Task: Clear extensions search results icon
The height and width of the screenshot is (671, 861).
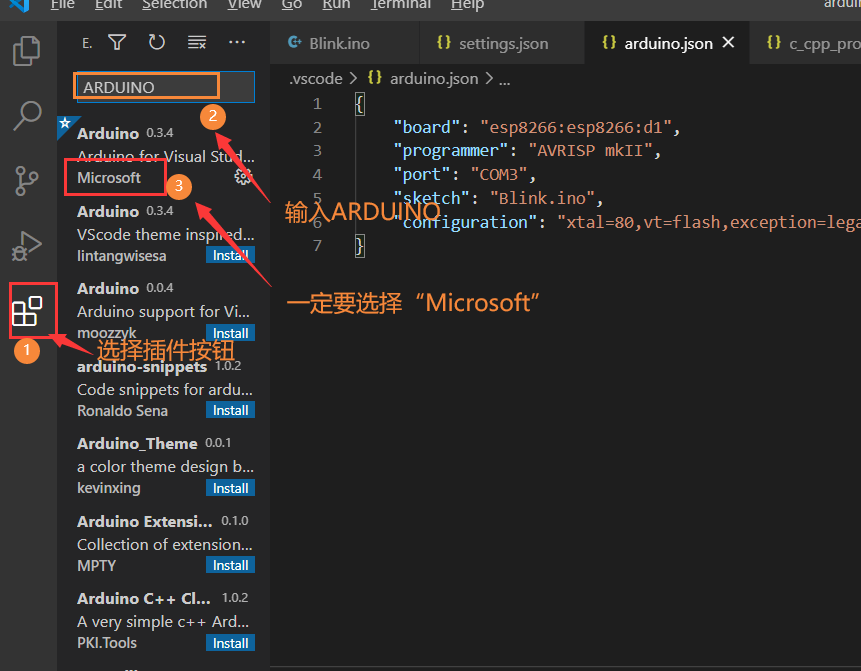Action: [197, 42]
